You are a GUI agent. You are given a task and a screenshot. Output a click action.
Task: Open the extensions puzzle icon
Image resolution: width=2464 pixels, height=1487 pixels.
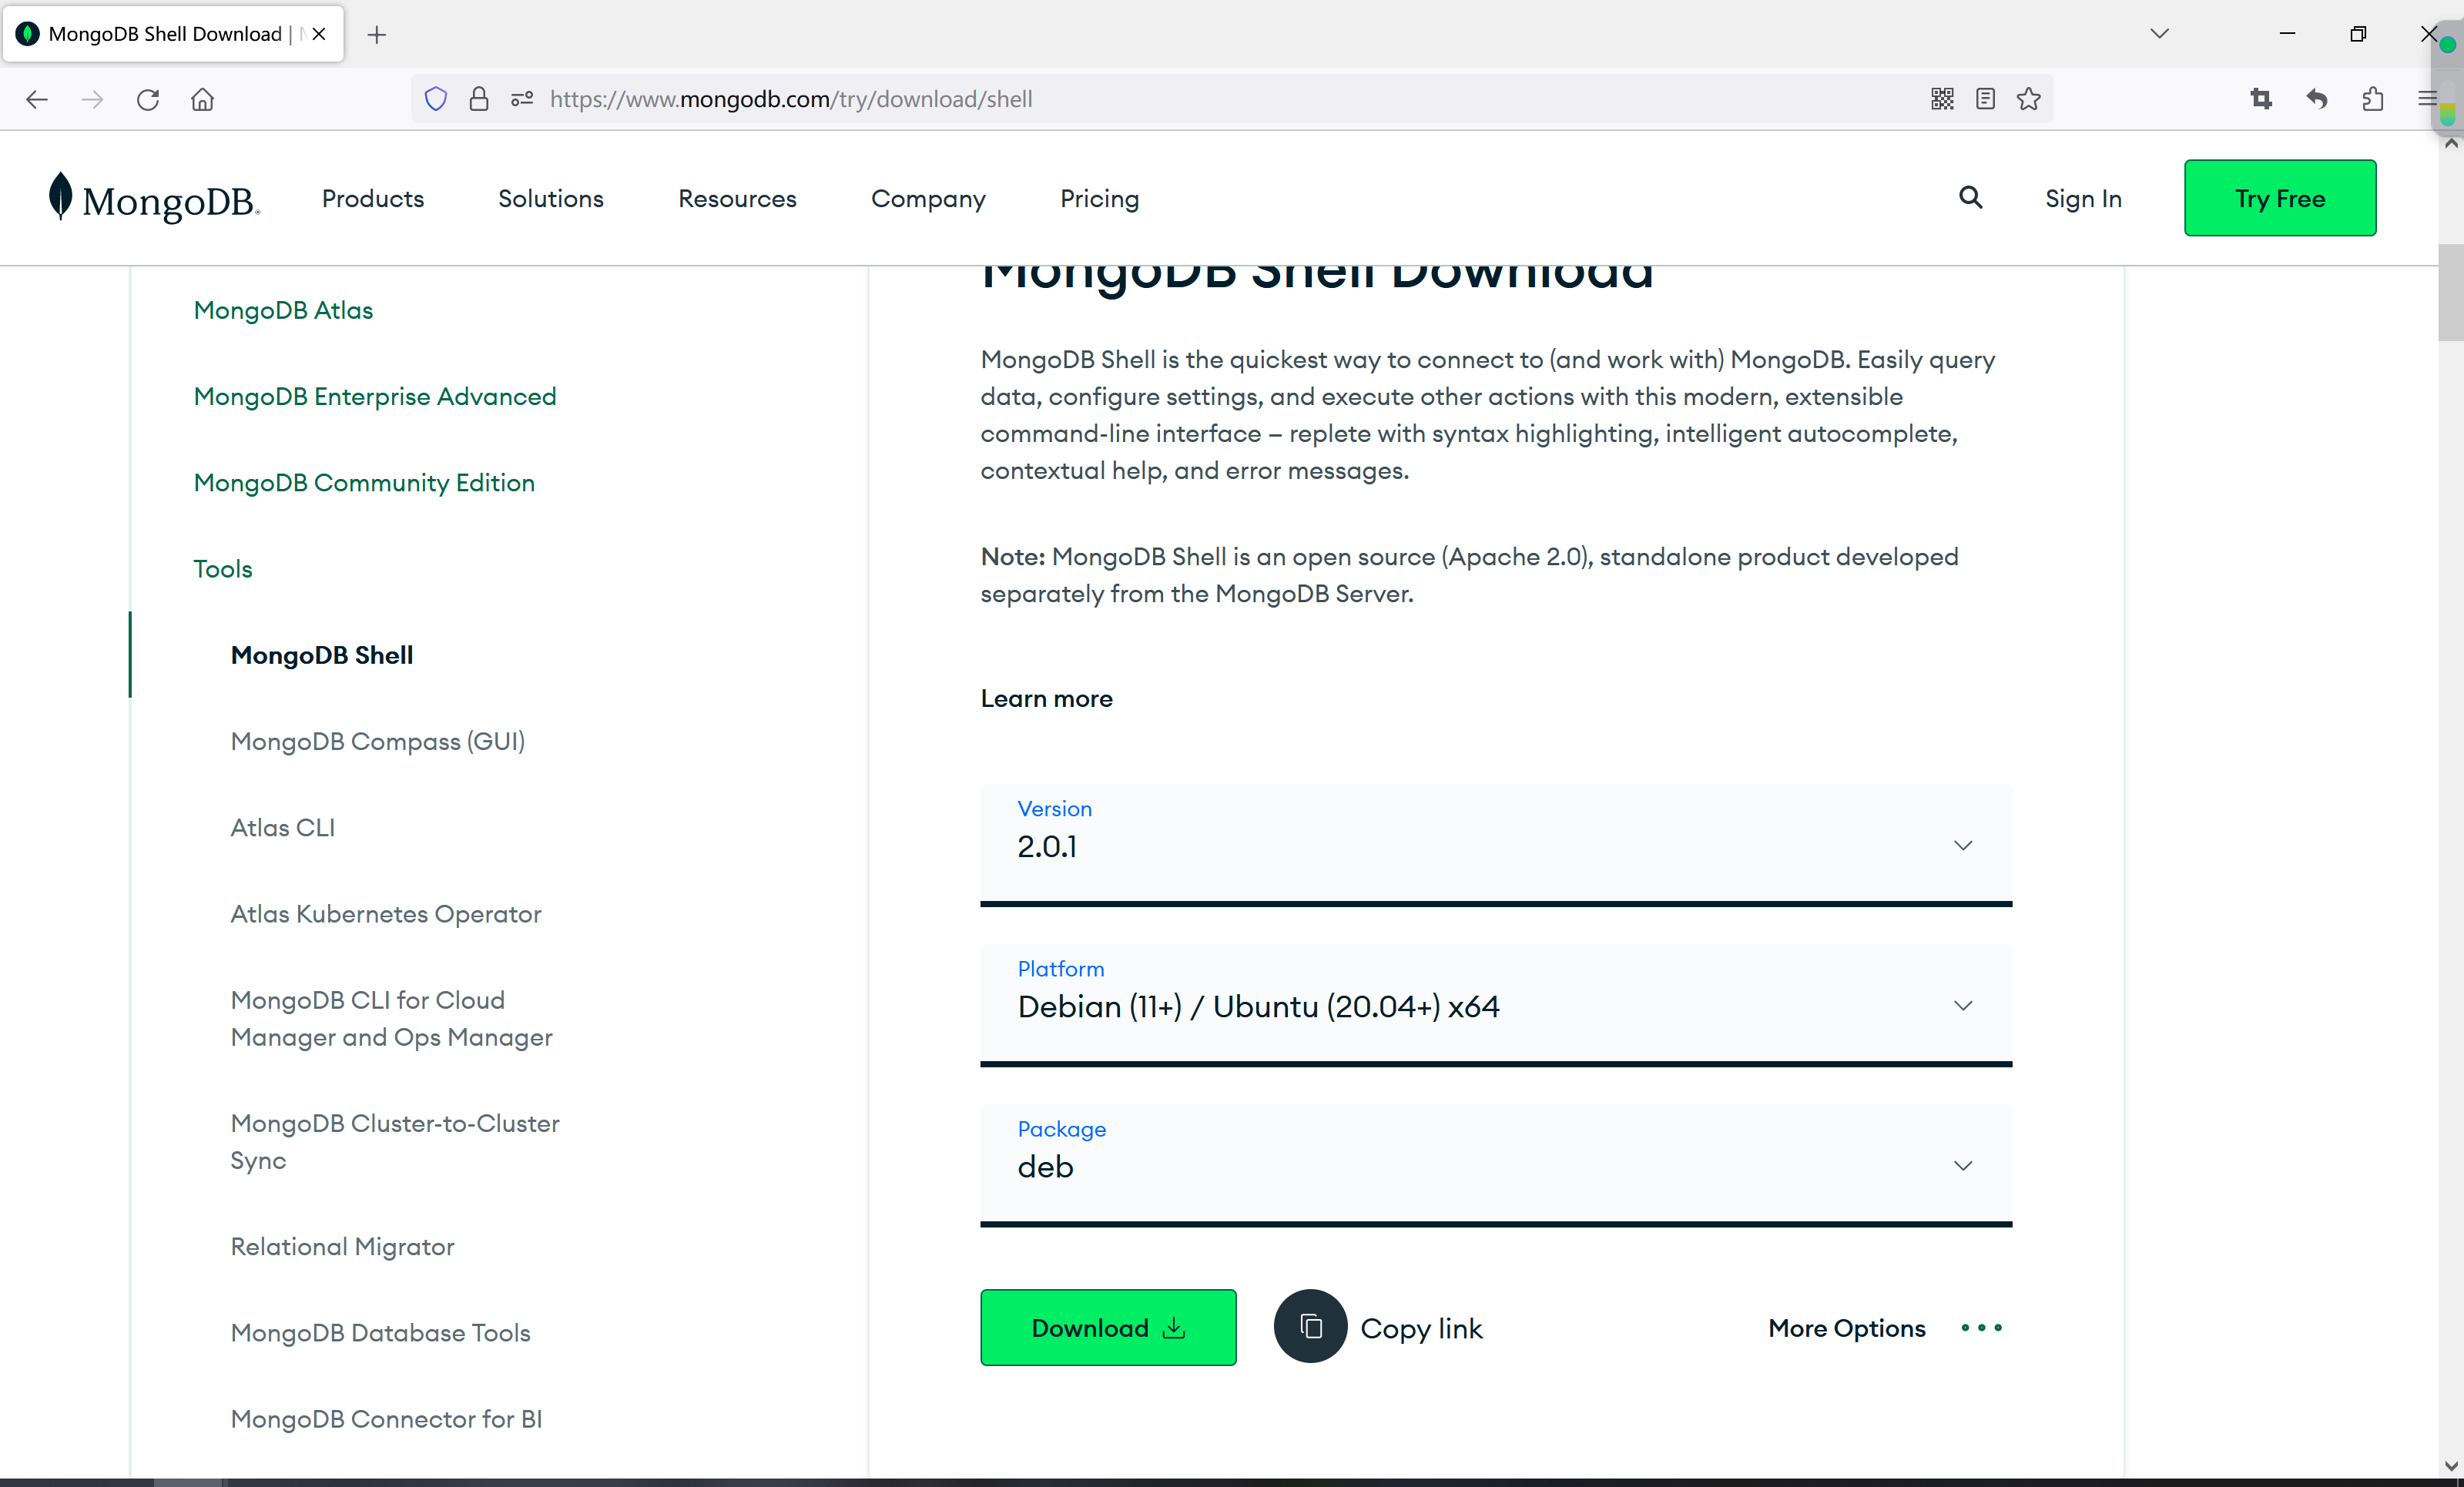pos(2373,99)
